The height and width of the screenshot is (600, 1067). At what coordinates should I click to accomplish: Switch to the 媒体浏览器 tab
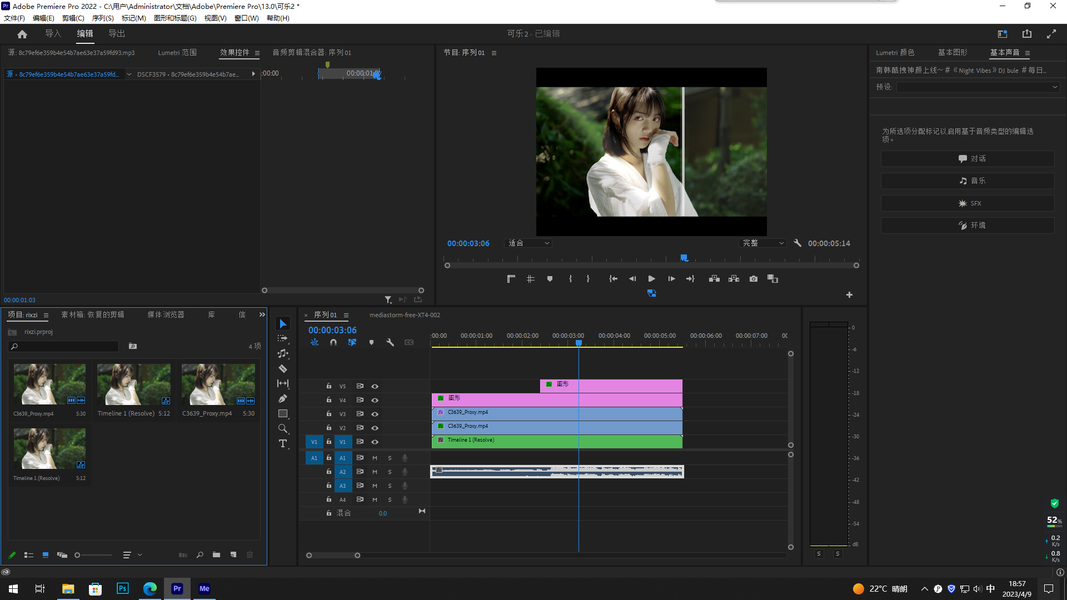coord(166,314)
